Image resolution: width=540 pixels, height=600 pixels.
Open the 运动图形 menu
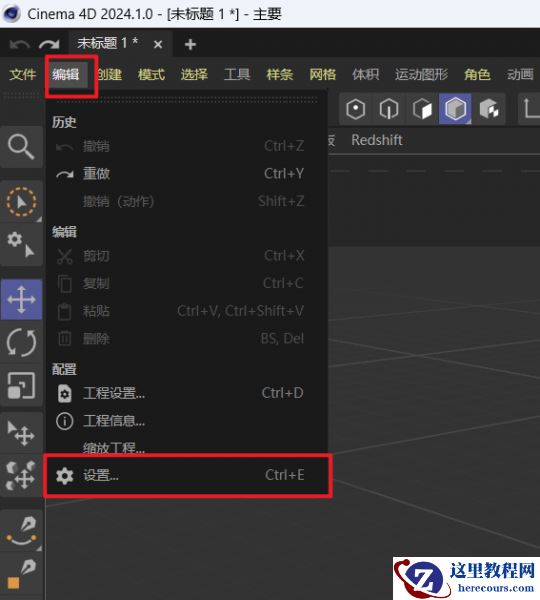(421, 74)
